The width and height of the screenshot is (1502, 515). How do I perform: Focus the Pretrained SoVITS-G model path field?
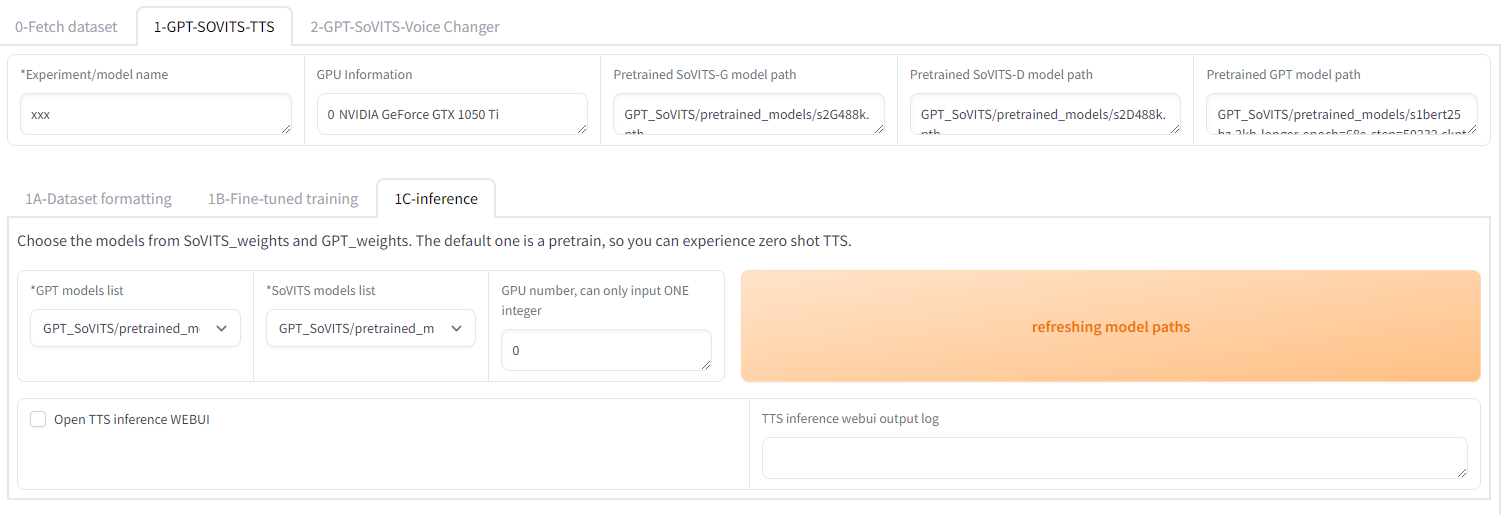click(747, 114)
